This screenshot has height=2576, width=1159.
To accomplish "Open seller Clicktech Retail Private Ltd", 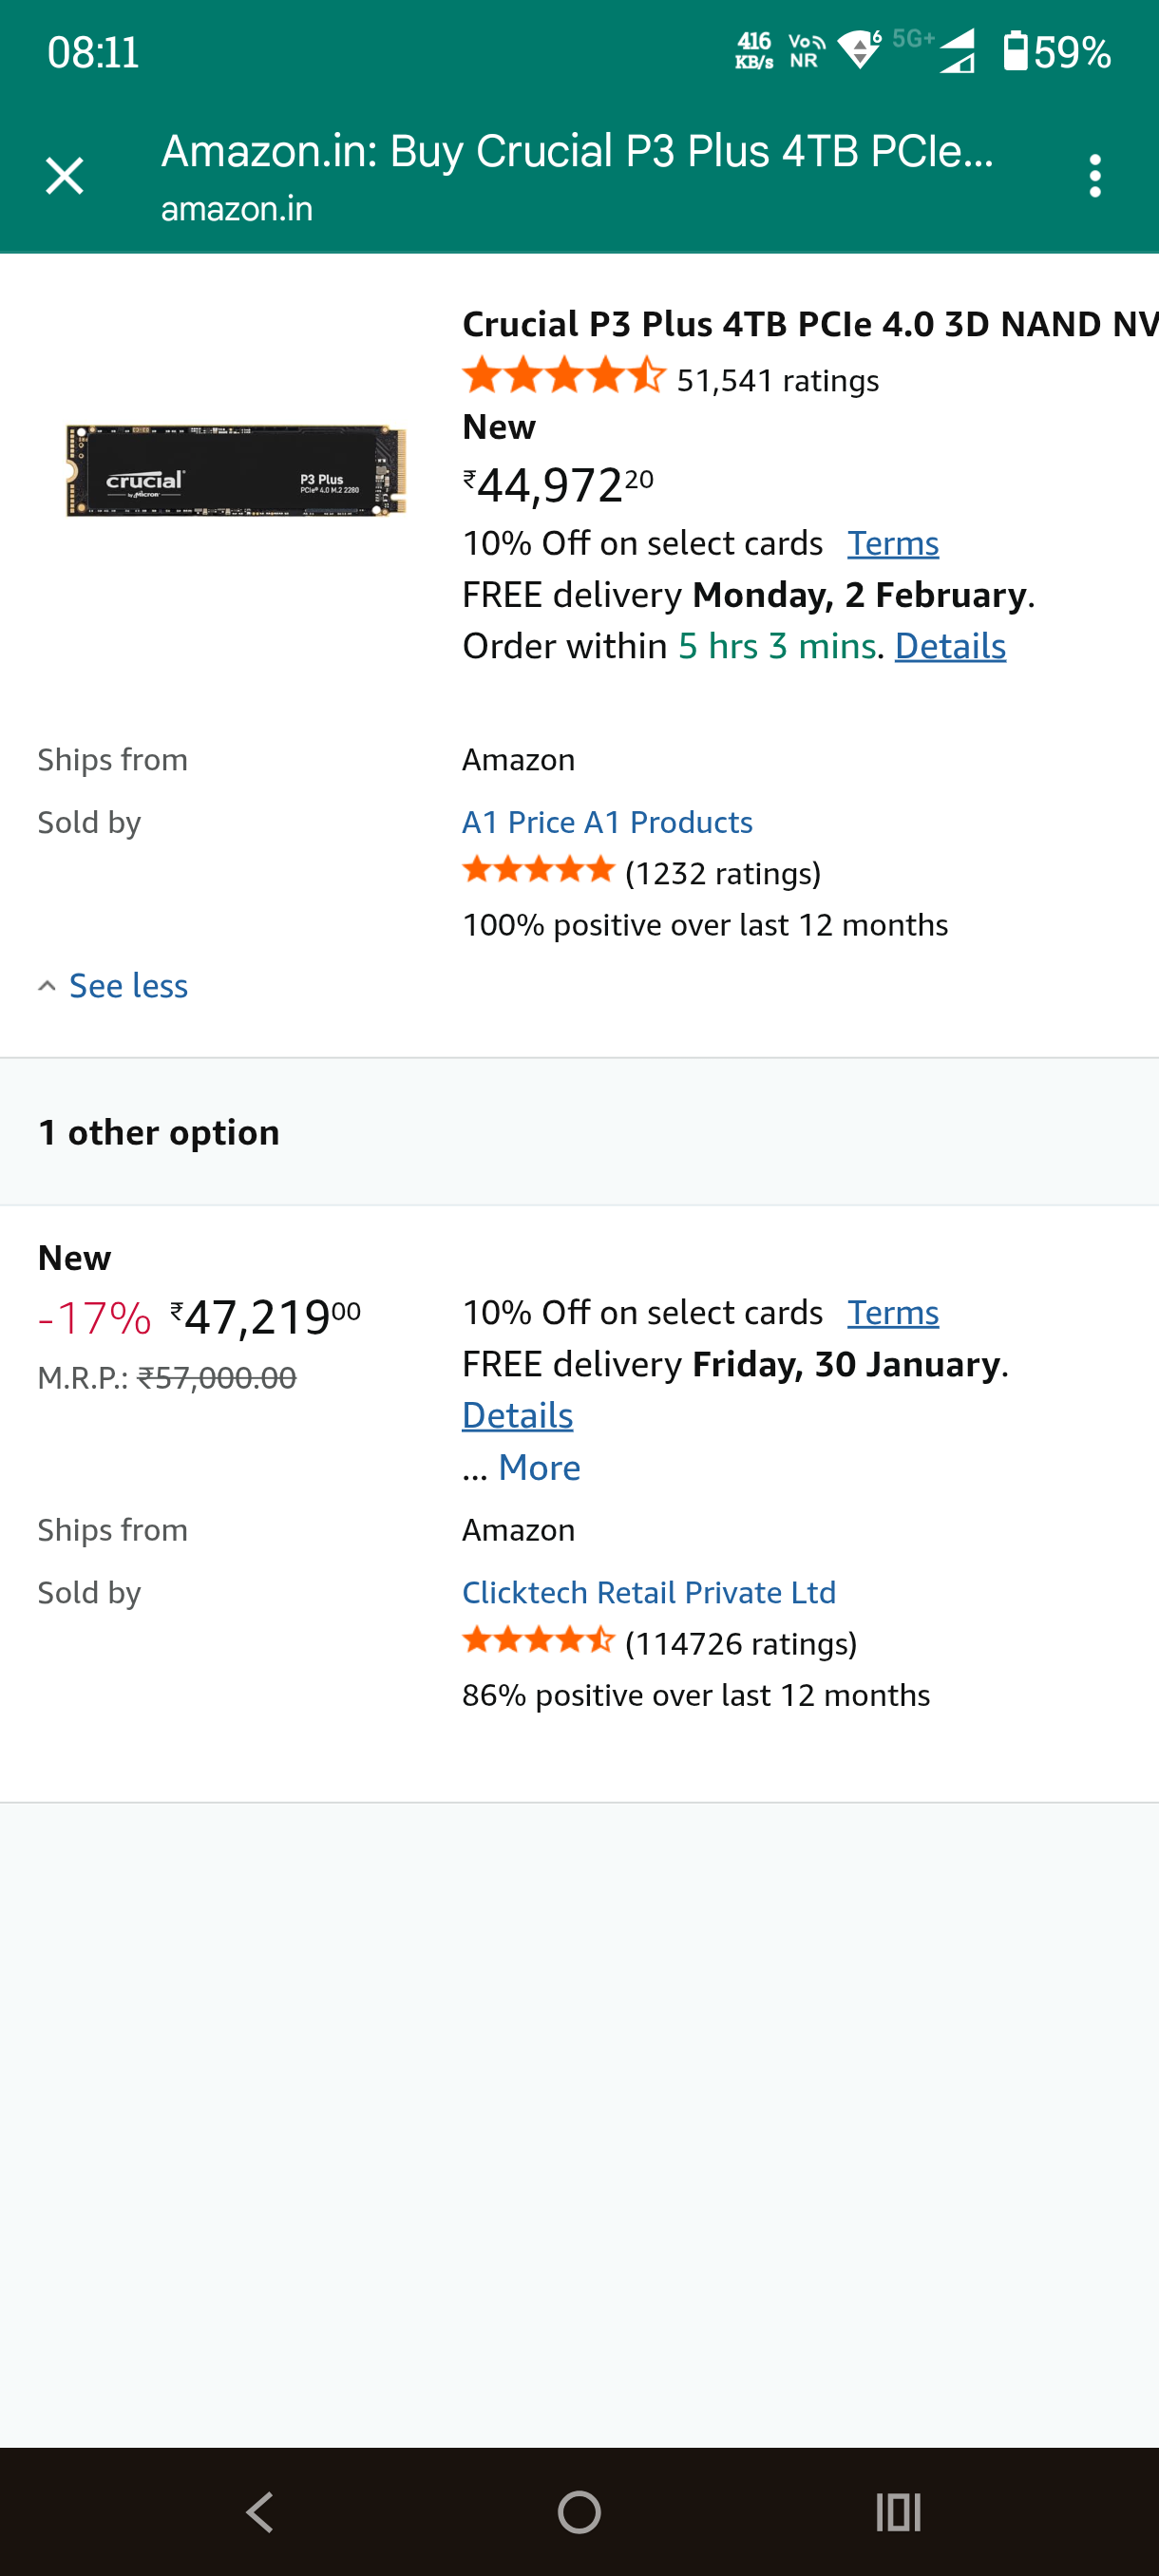I will click(x=648, y=1592).
